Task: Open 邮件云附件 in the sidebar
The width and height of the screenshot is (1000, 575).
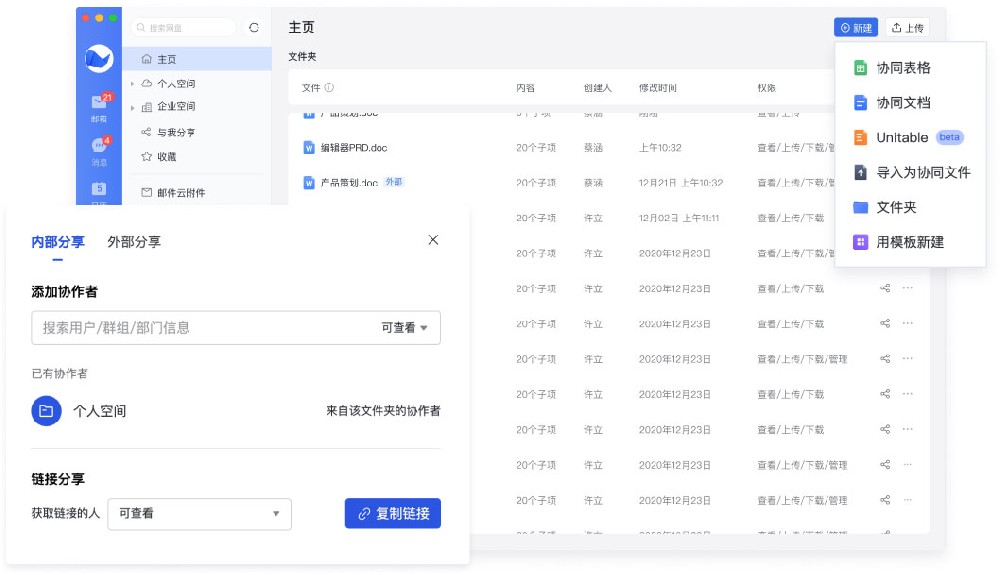Action: [180, 192]
